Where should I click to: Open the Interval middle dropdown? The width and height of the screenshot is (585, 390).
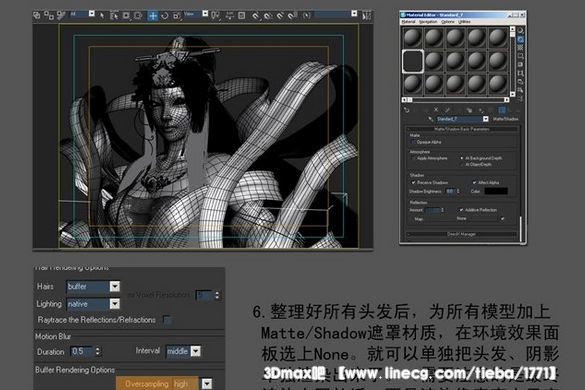(x=195, y=351)
